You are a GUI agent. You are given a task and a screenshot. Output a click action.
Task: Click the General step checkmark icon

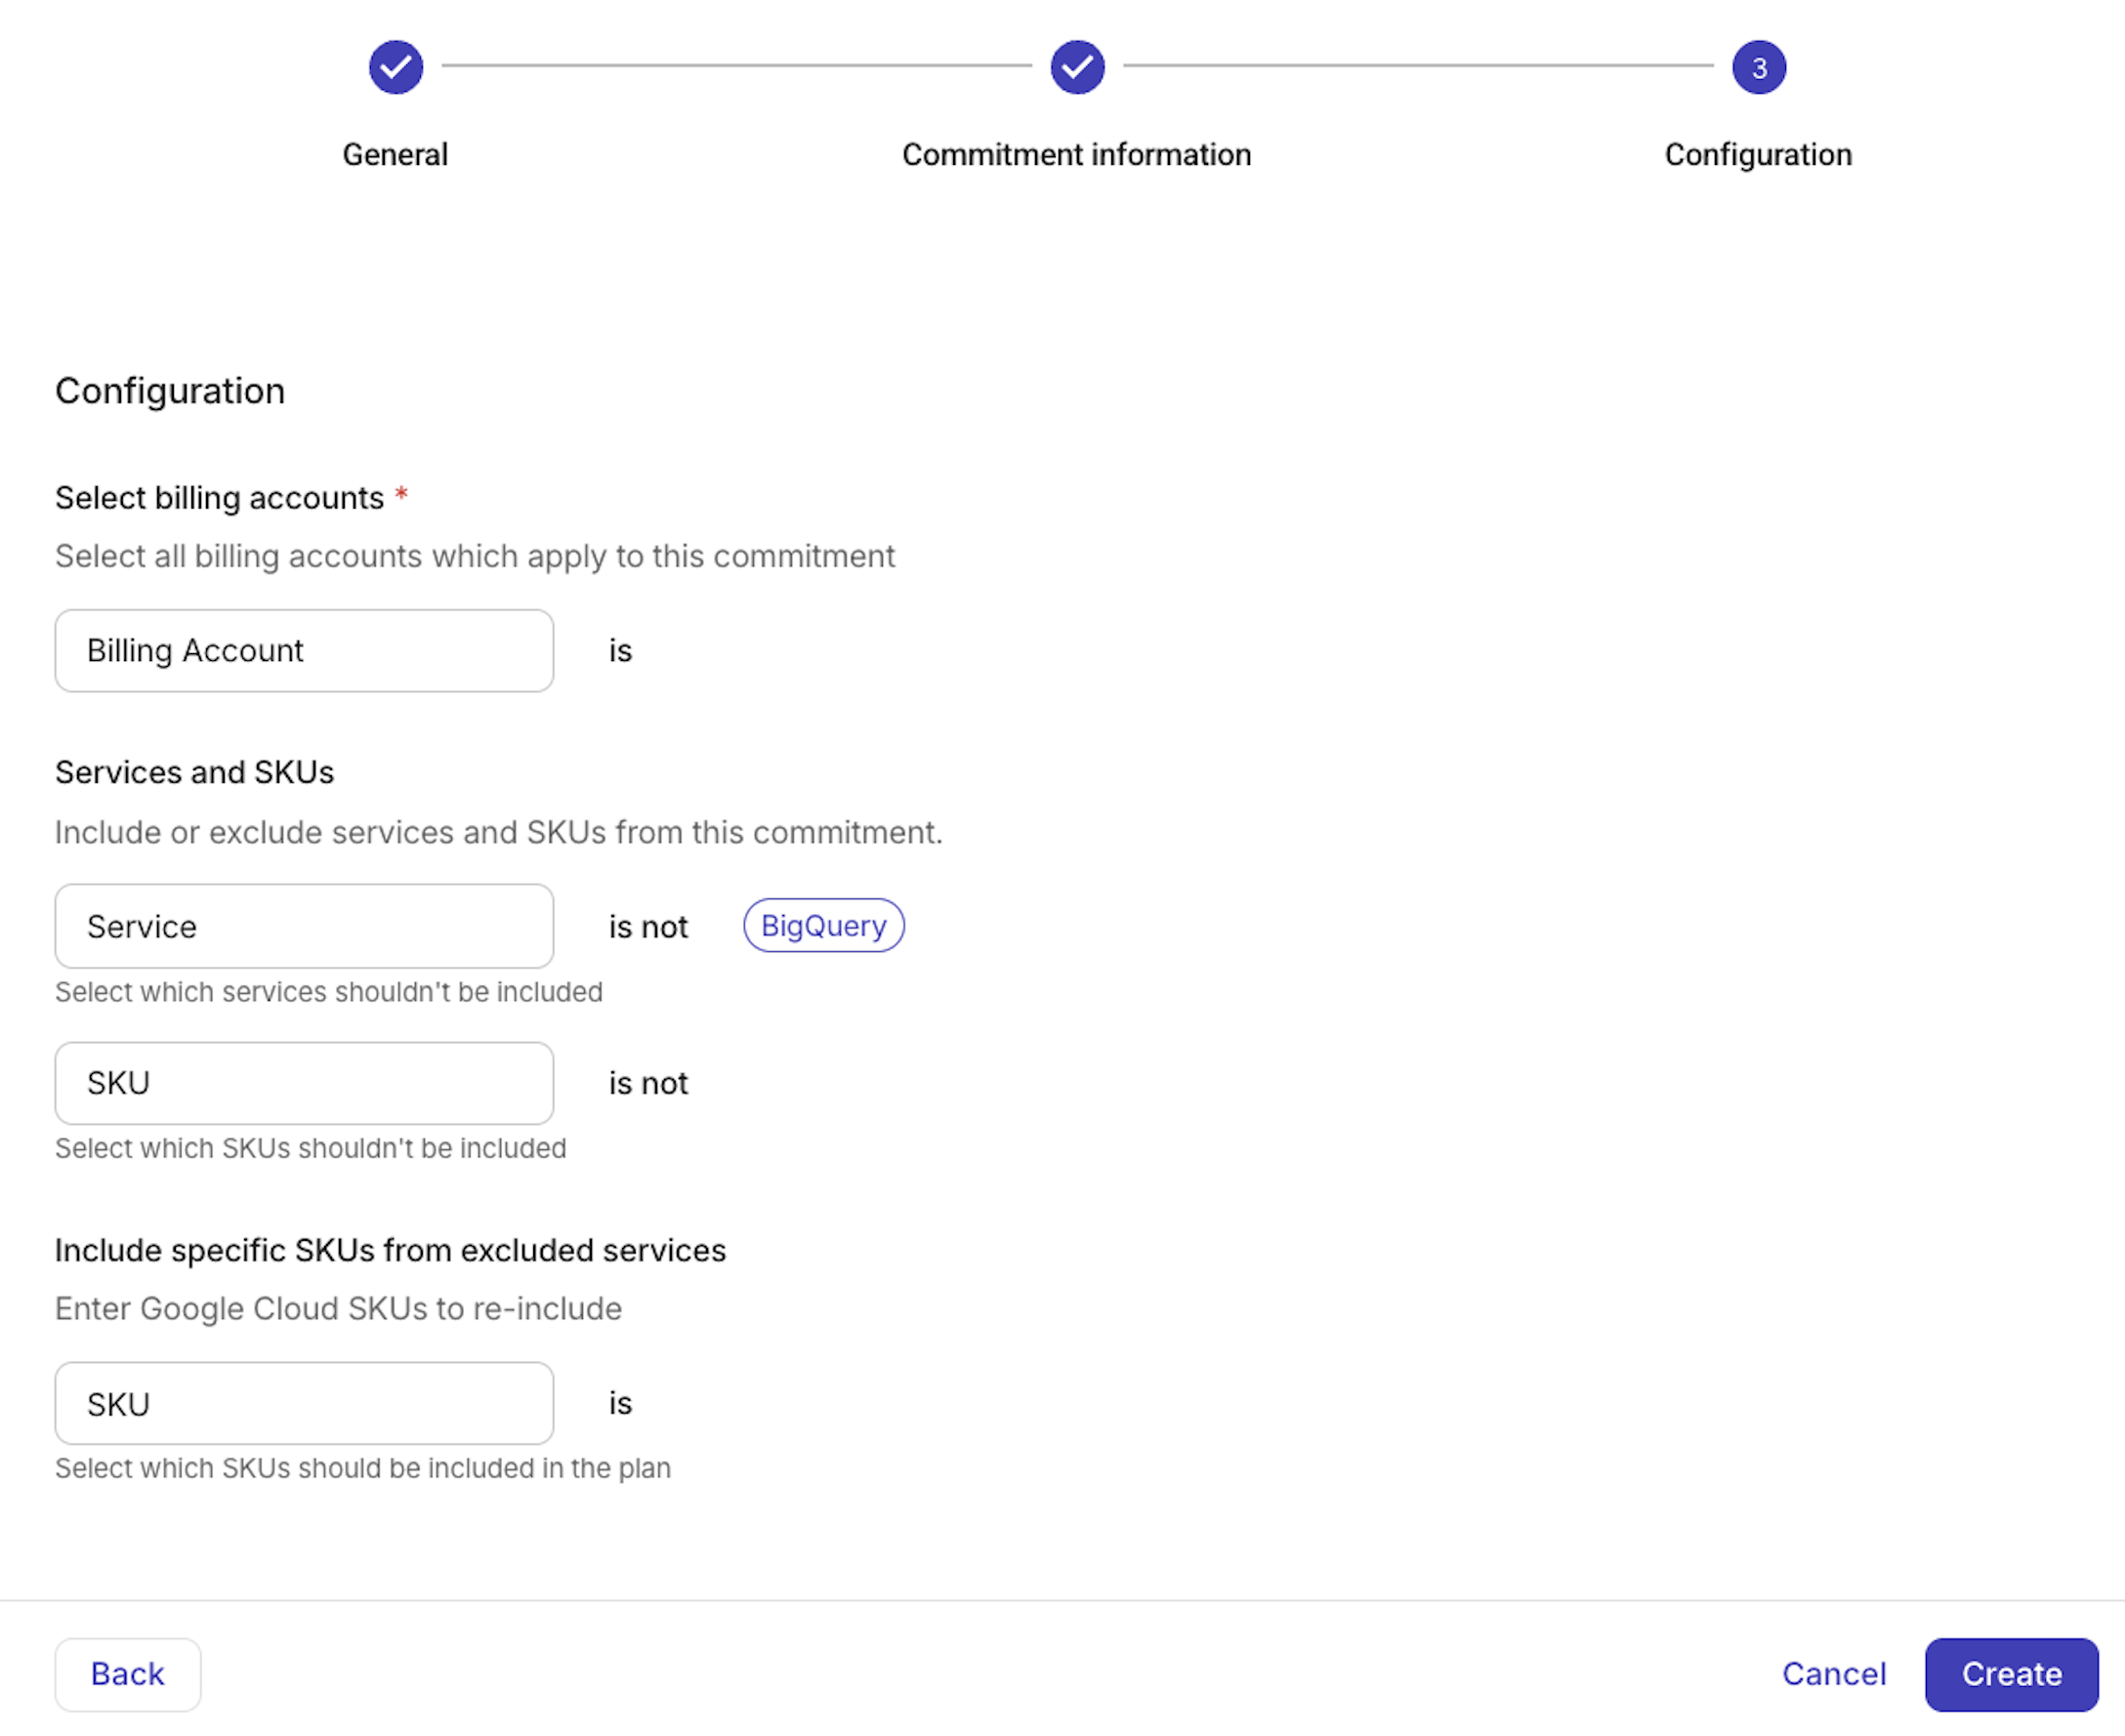[x=395, y=67]
